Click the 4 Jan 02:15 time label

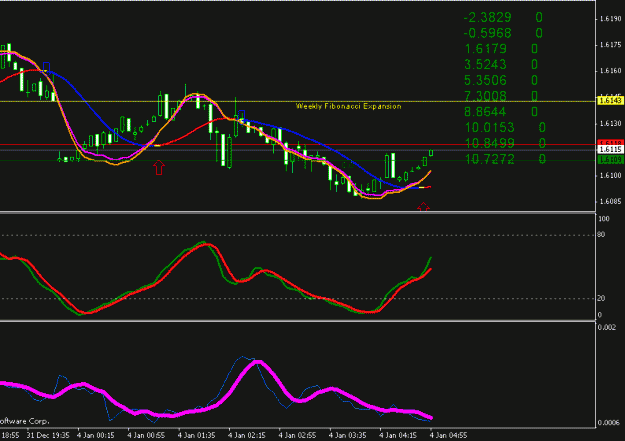tap(247, 435)
